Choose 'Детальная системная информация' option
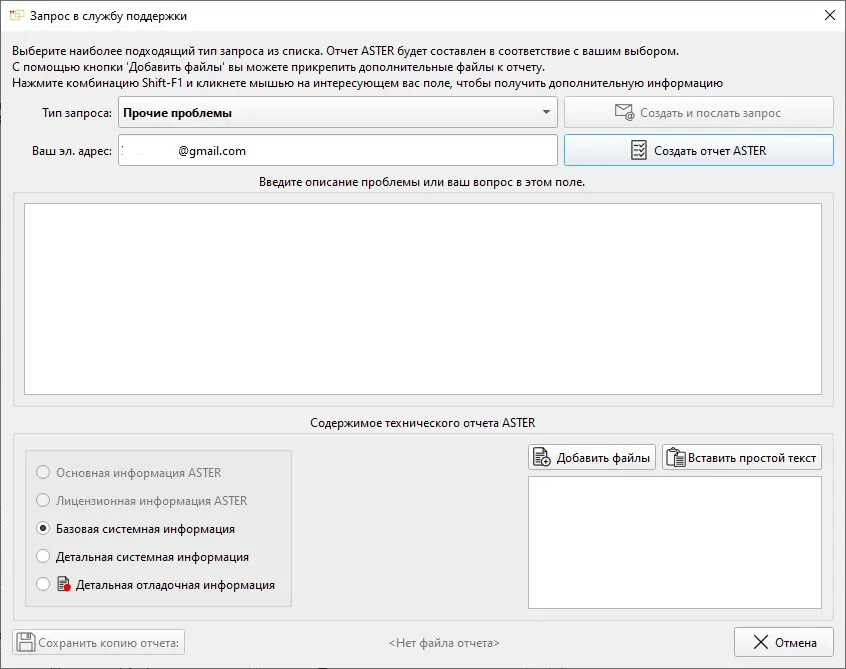This screenshot has height=669, width=846. [x=43, y=557]
